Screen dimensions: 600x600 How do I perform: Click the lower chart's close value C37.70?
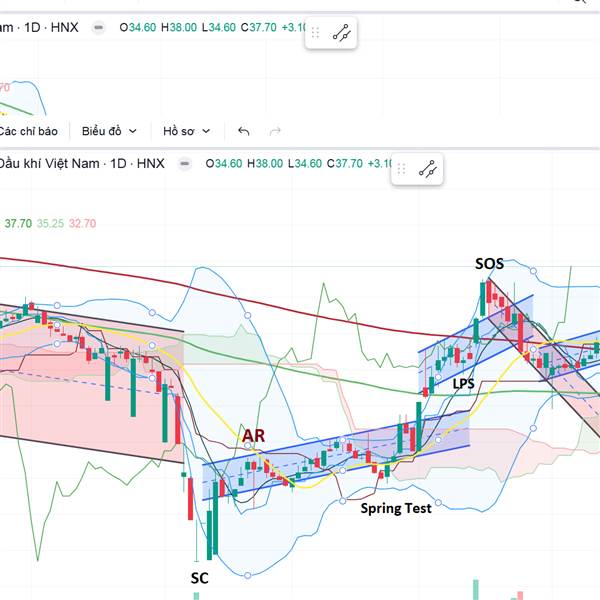pos(345,164)
